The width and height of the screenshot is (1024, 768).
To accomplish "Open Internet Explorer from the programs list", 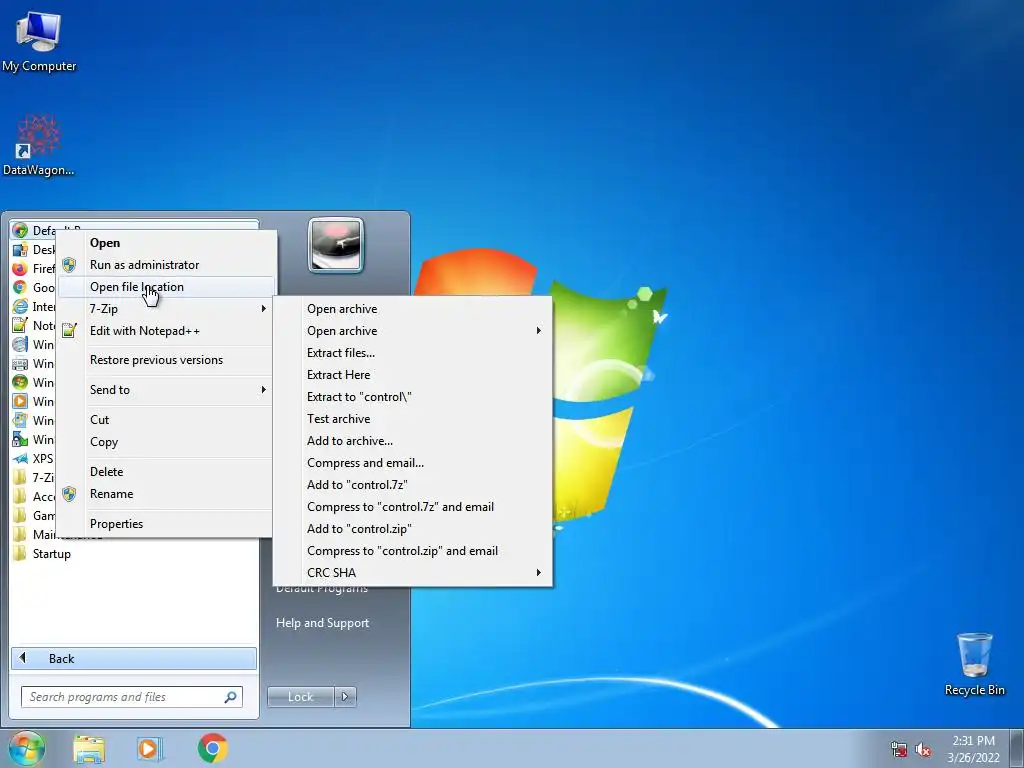I will [x=33, y=306].
